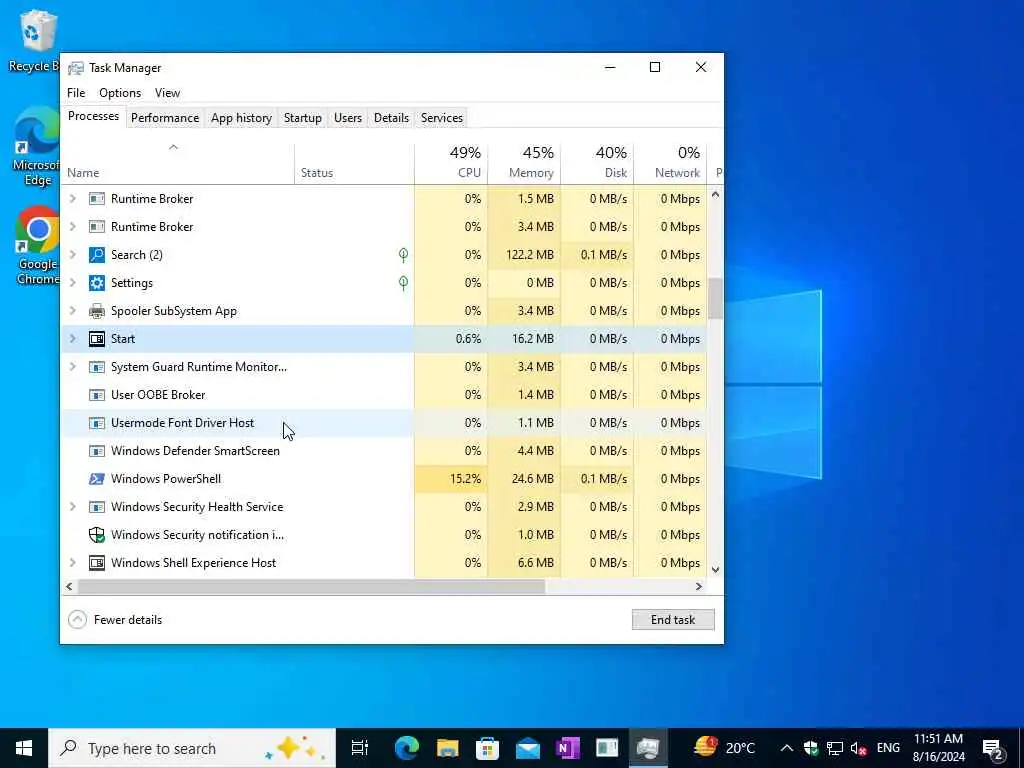The width and height of the screenshot is (1024, 768).
Task: Click the Windows Security Health Service icon
Action: 97,507
